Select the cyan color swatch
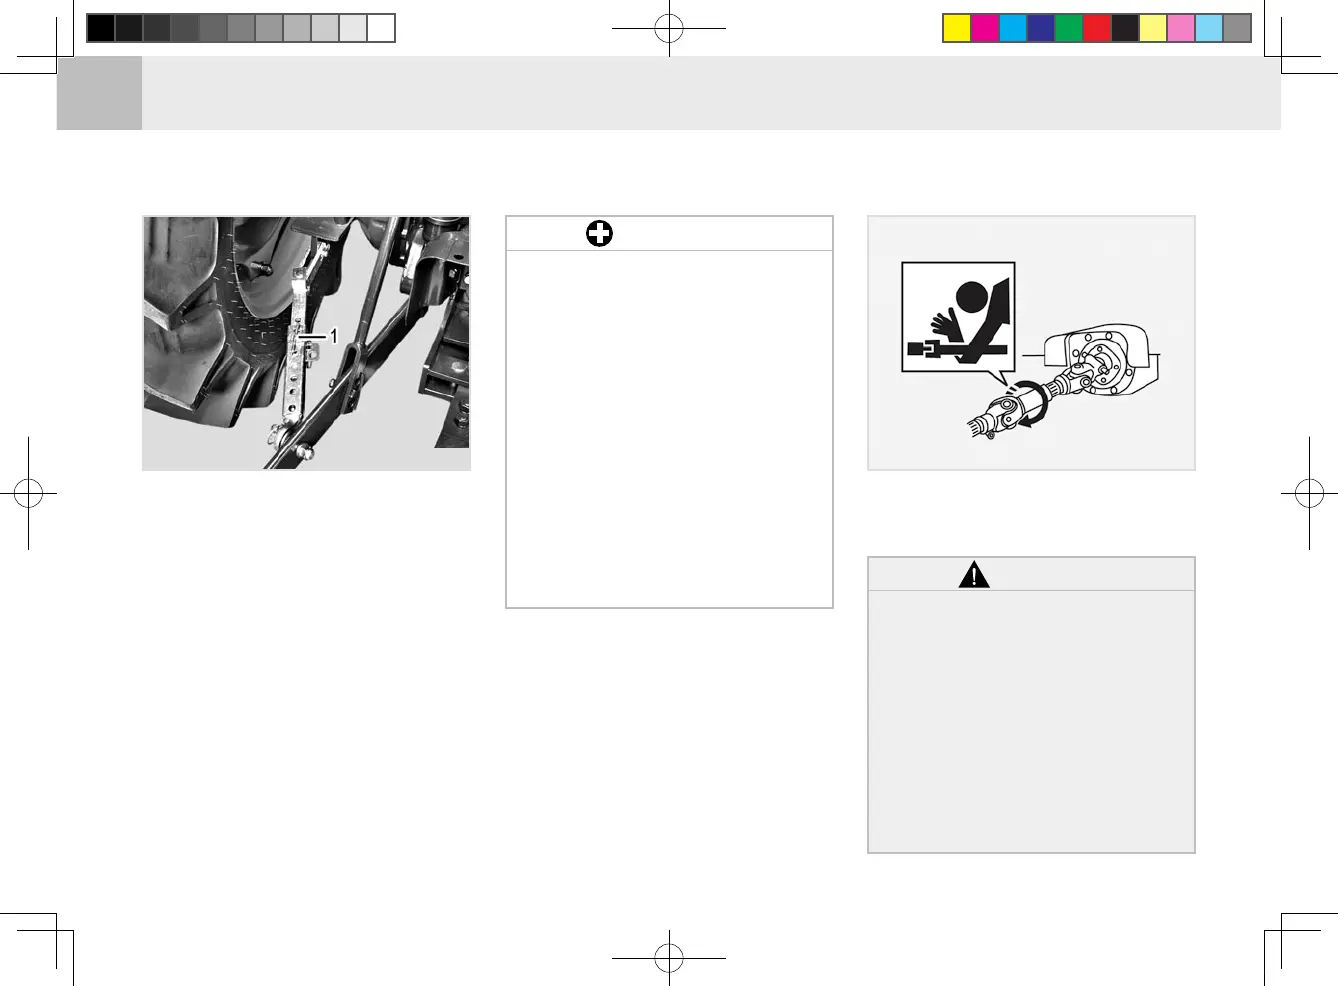The height and width of the screenshot is (986, 1338). coord(1013,28)
